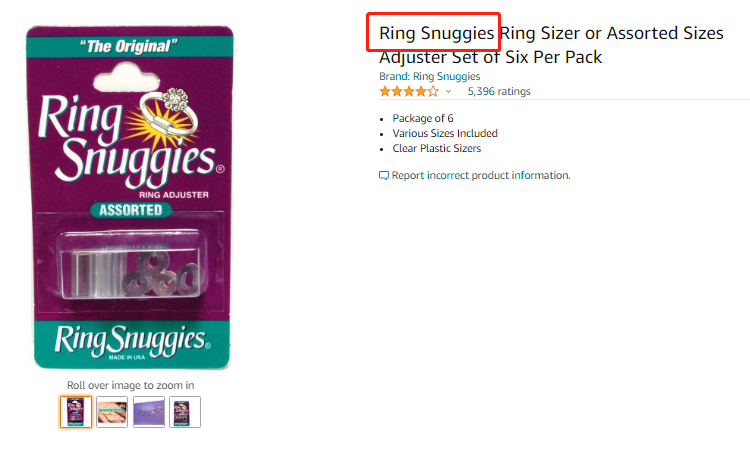Select the second thumbnail showing hands

tap(112, 412)
